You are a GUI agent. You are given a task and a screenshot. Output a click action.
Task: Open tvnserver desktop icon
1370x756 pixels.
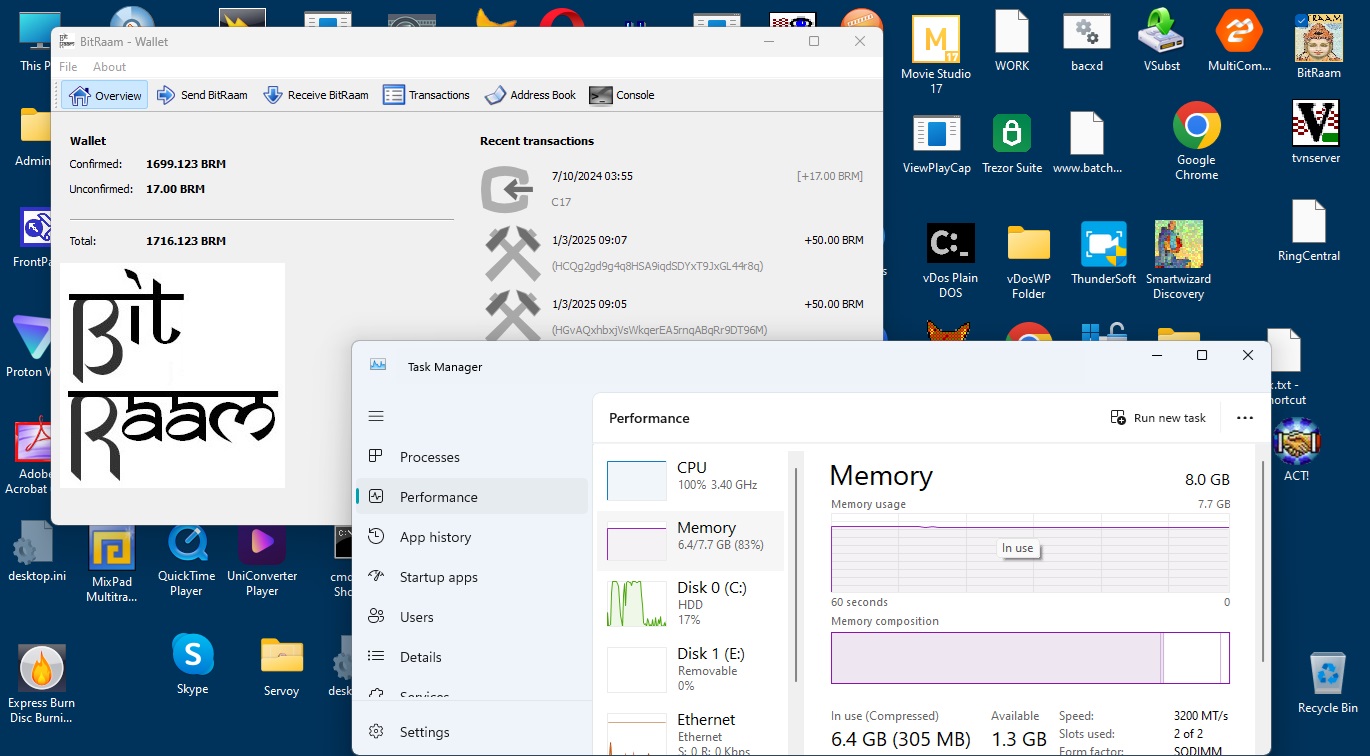pos(1316,132)
